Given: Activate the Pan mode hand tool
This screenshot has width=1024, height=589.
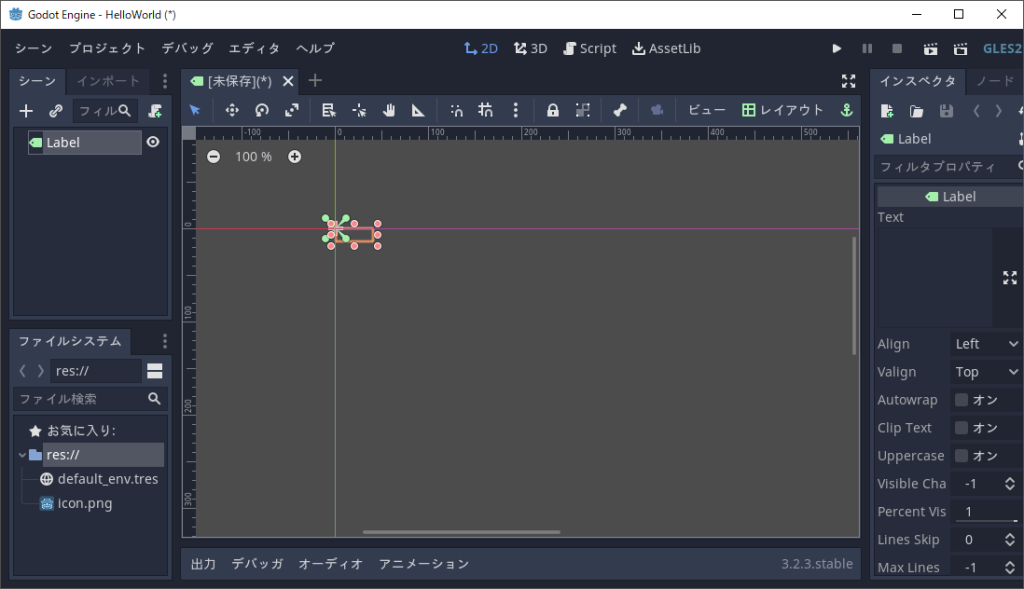Looking at the screenshot, I should click(389, 110).
